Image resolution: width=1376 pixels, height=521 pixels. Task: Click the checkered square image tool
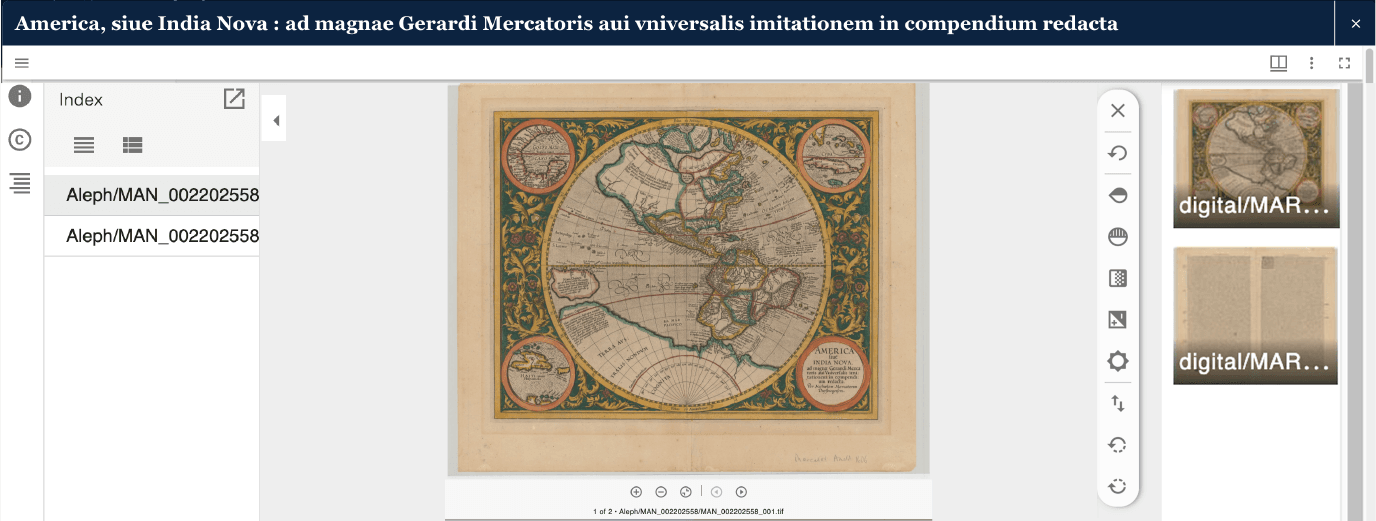tap(1118, 278)
